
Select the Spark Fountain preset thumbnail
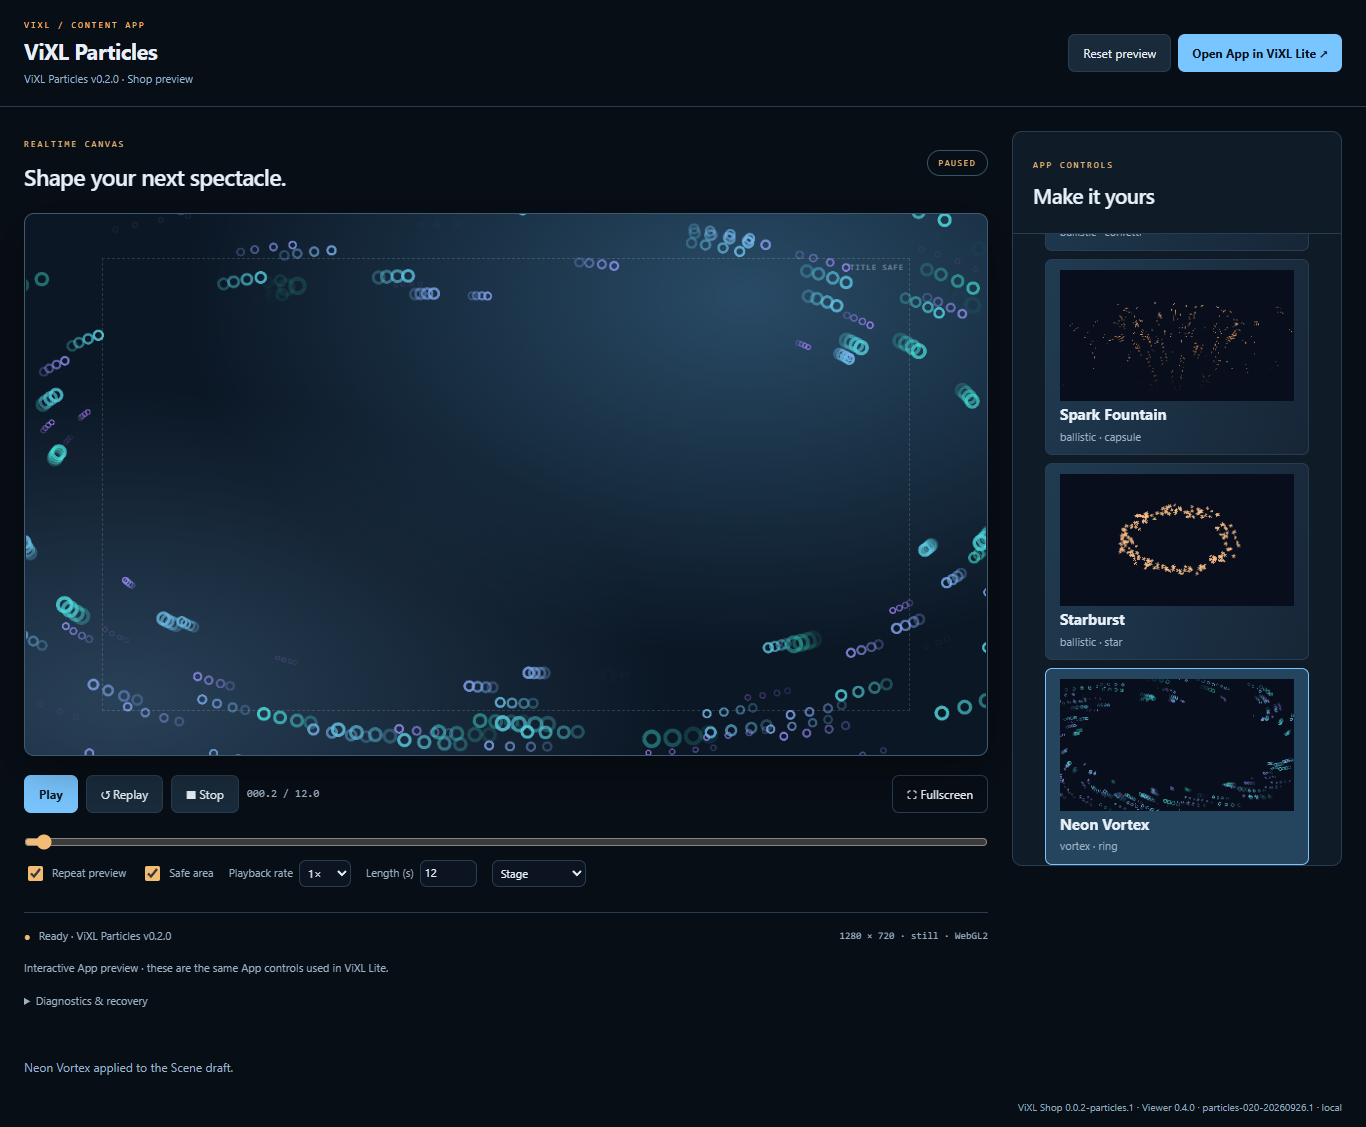coord(1177,336)
